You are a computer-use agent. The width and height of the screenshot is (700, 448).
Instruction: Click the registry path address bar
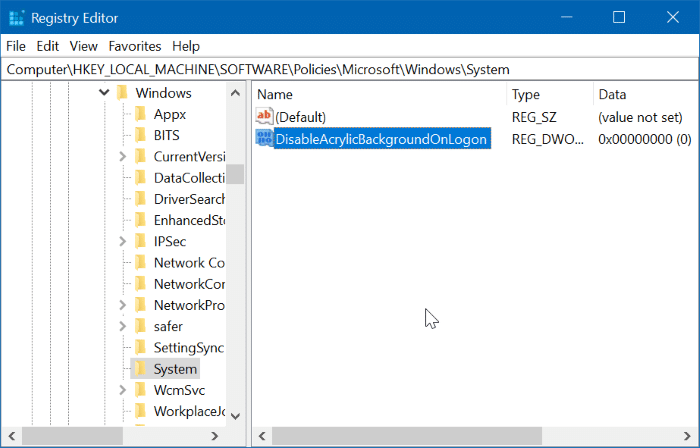point(350,70)
